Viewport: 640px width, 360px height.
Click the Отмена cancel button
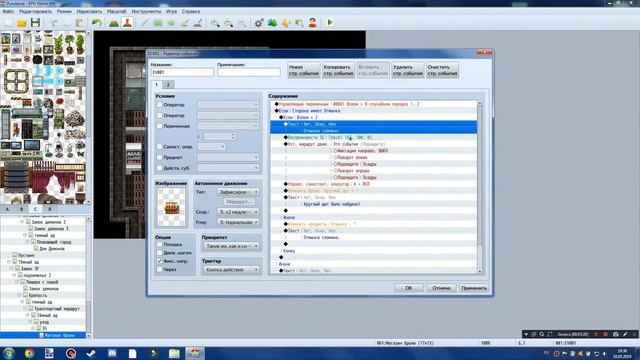coord(441,288)
